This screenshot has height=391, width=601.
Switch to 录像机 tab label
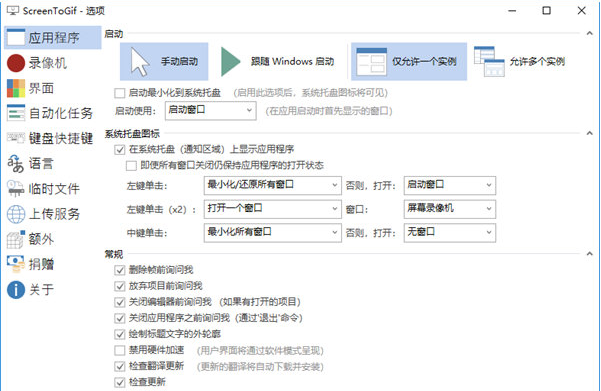(48, 63)
